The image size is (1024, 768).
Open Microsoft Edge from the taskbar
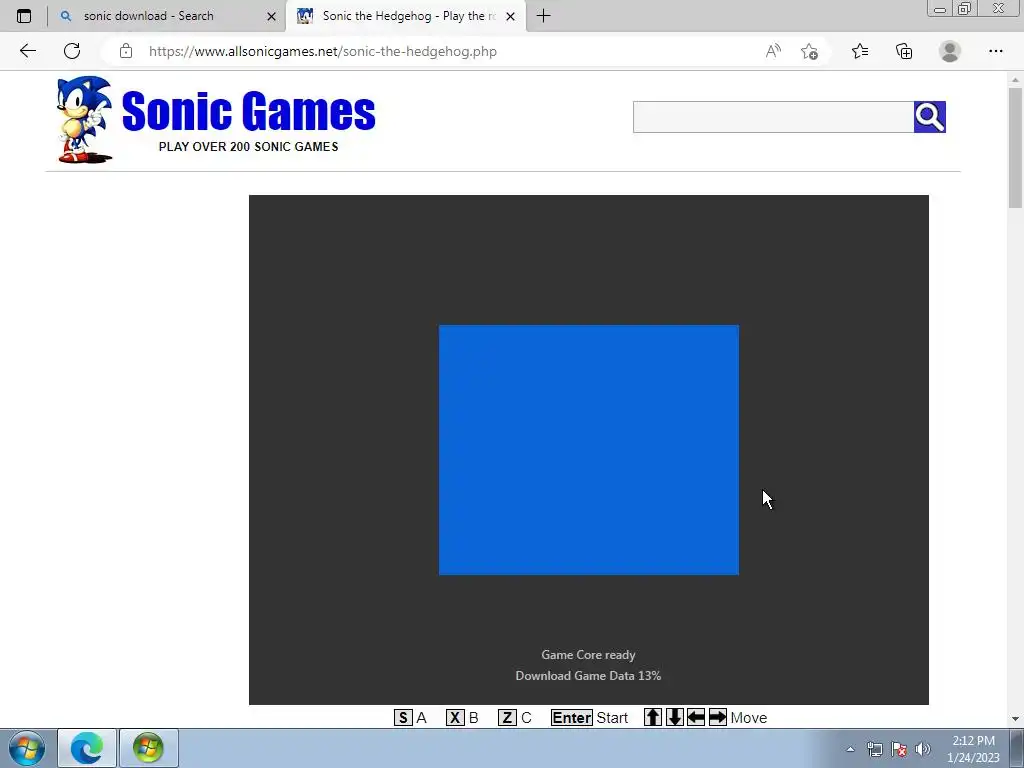point(87,748)
